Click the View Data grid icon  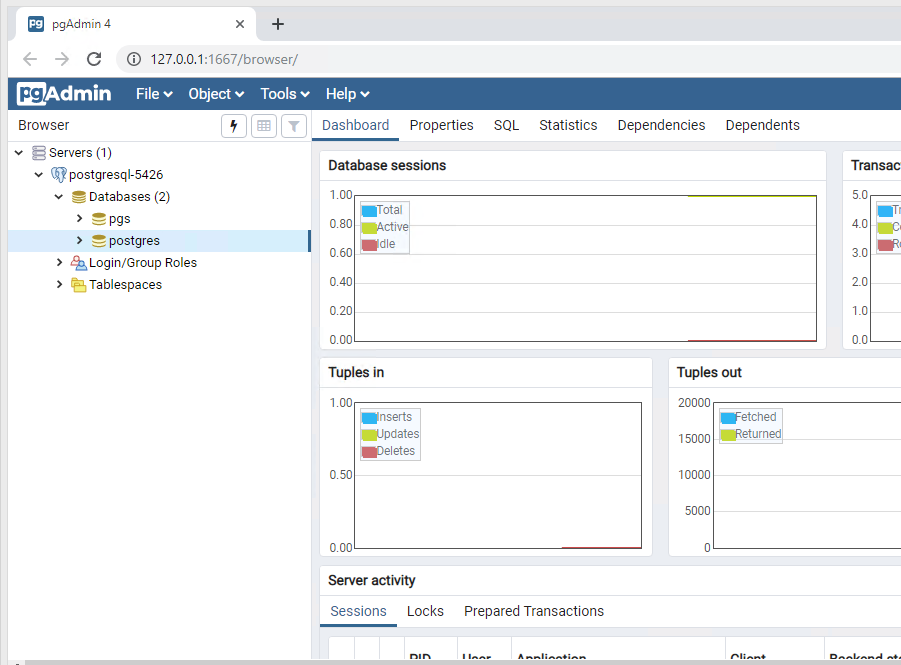coord(264,126)
